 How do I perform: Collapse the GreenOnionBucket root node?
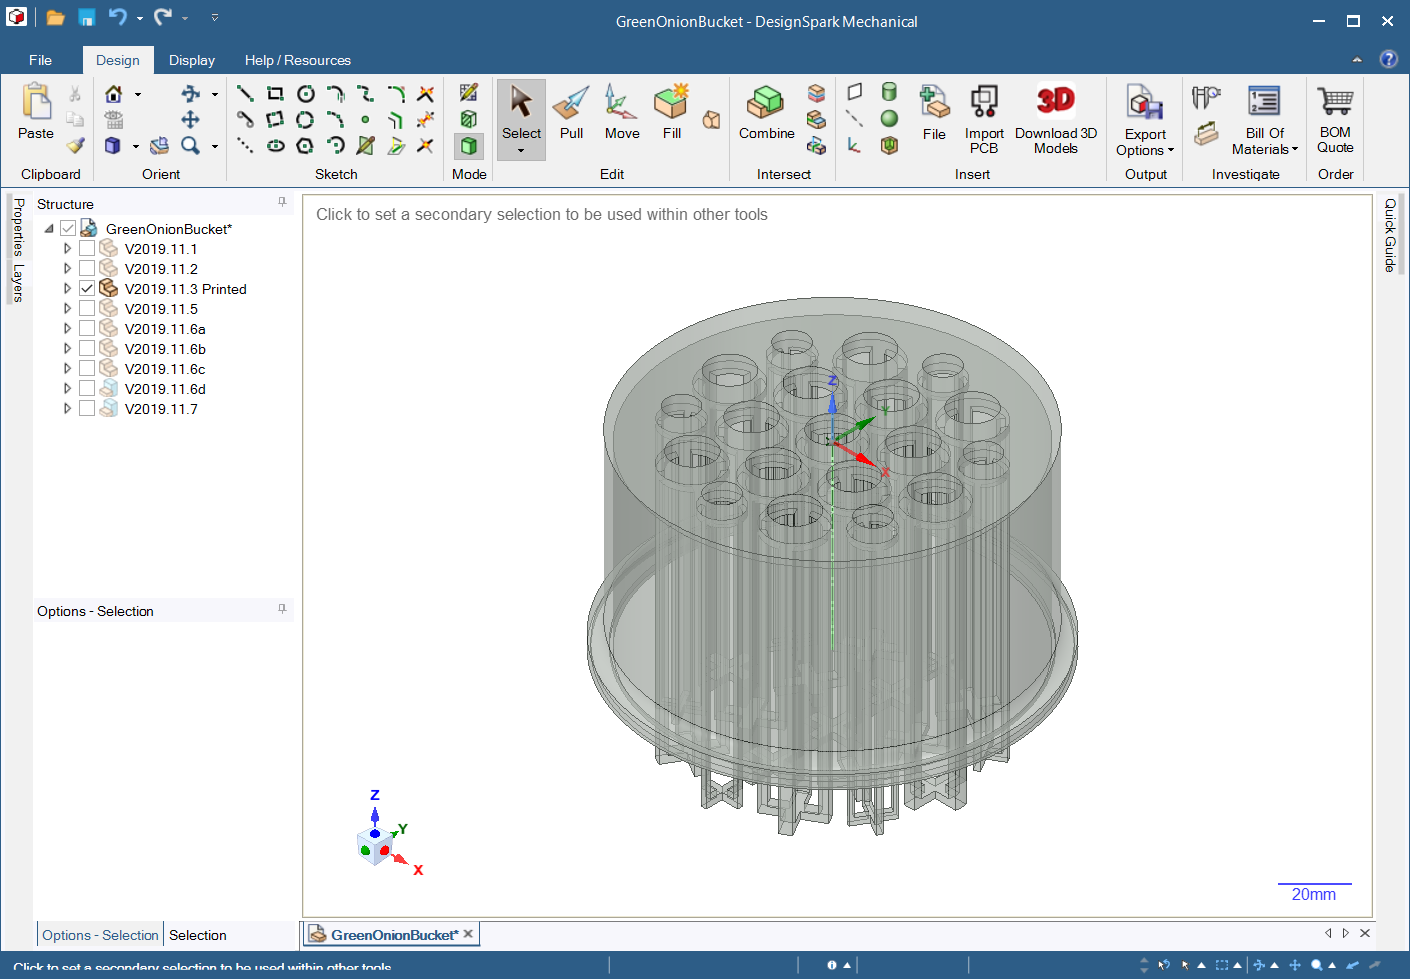(x=49, y=229)
